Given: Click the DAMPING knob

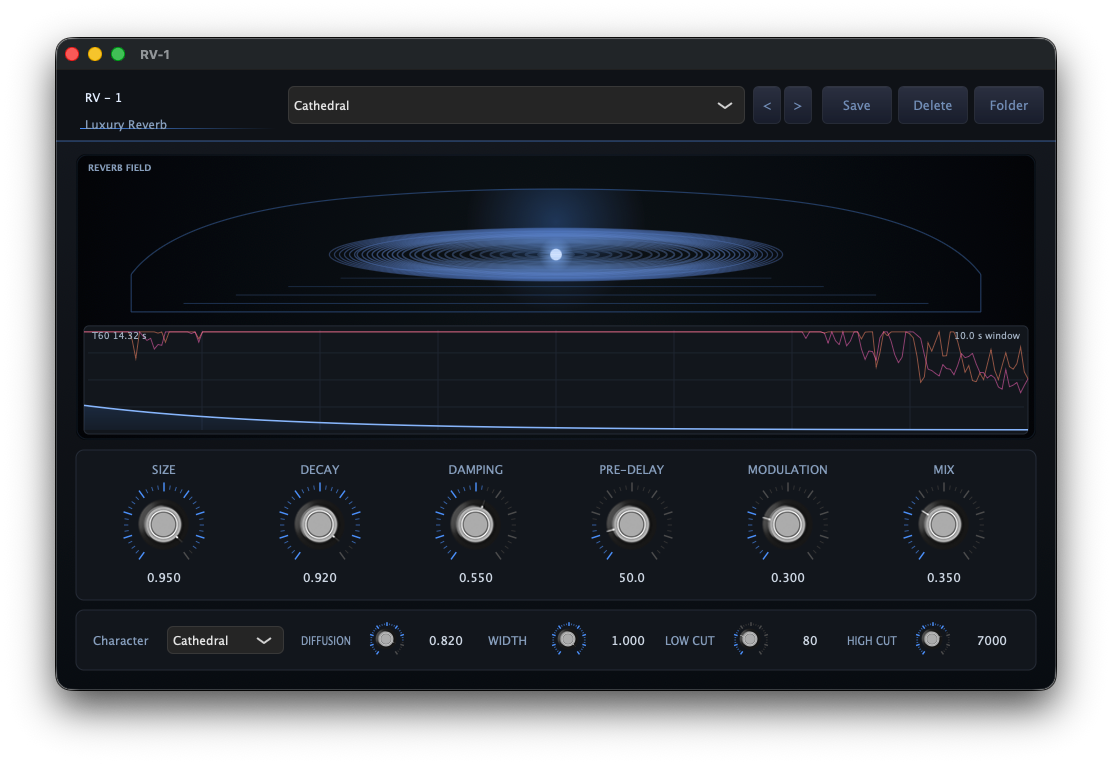Looking at the screenshot, I should (476, 524).
